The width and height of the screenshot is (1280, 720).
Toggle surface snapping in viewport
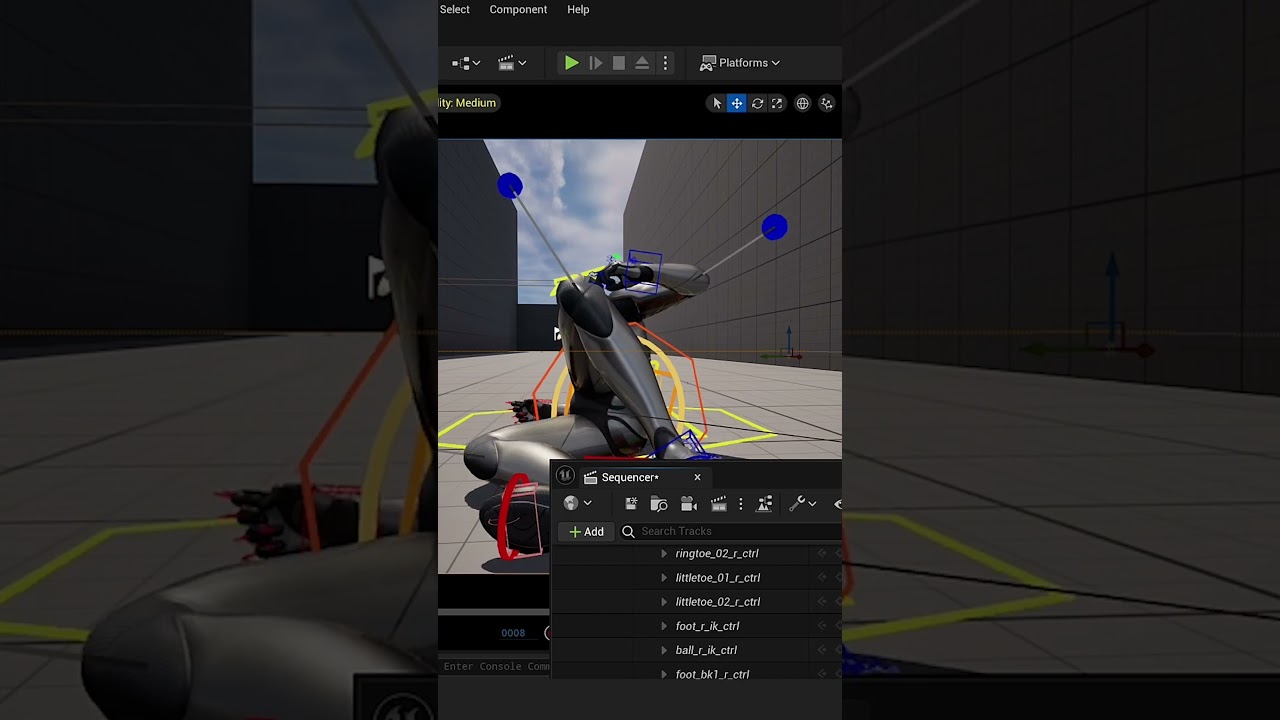pyautogui.click(x=827, y=103)
